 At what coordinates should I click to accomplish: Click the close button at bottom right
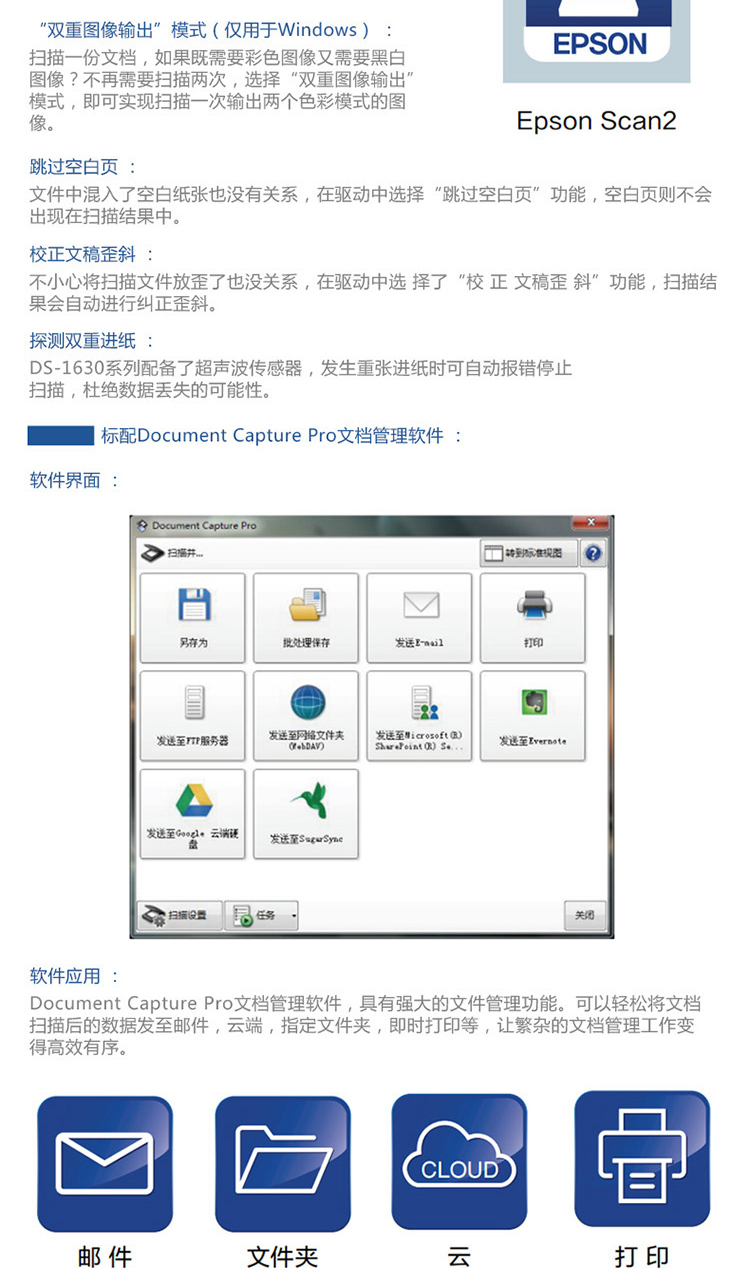(x=585, y=915)
